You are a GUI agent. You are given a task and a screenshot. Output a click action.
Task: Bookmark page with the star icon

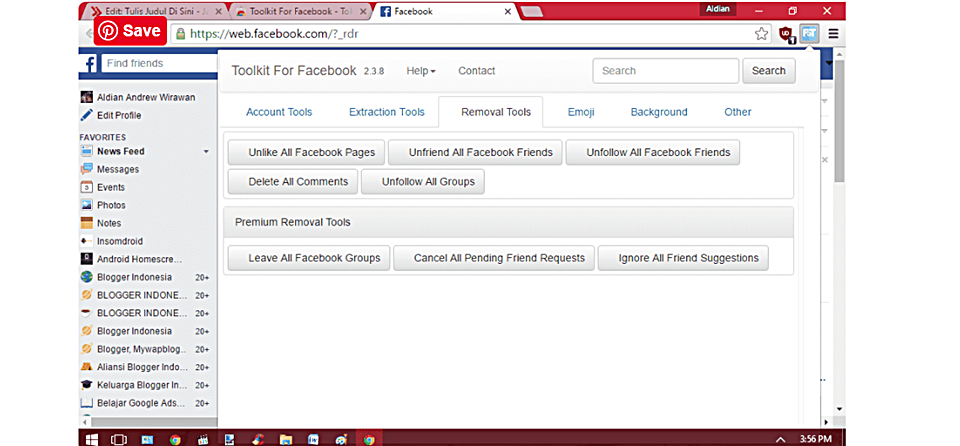coord(761,34)
